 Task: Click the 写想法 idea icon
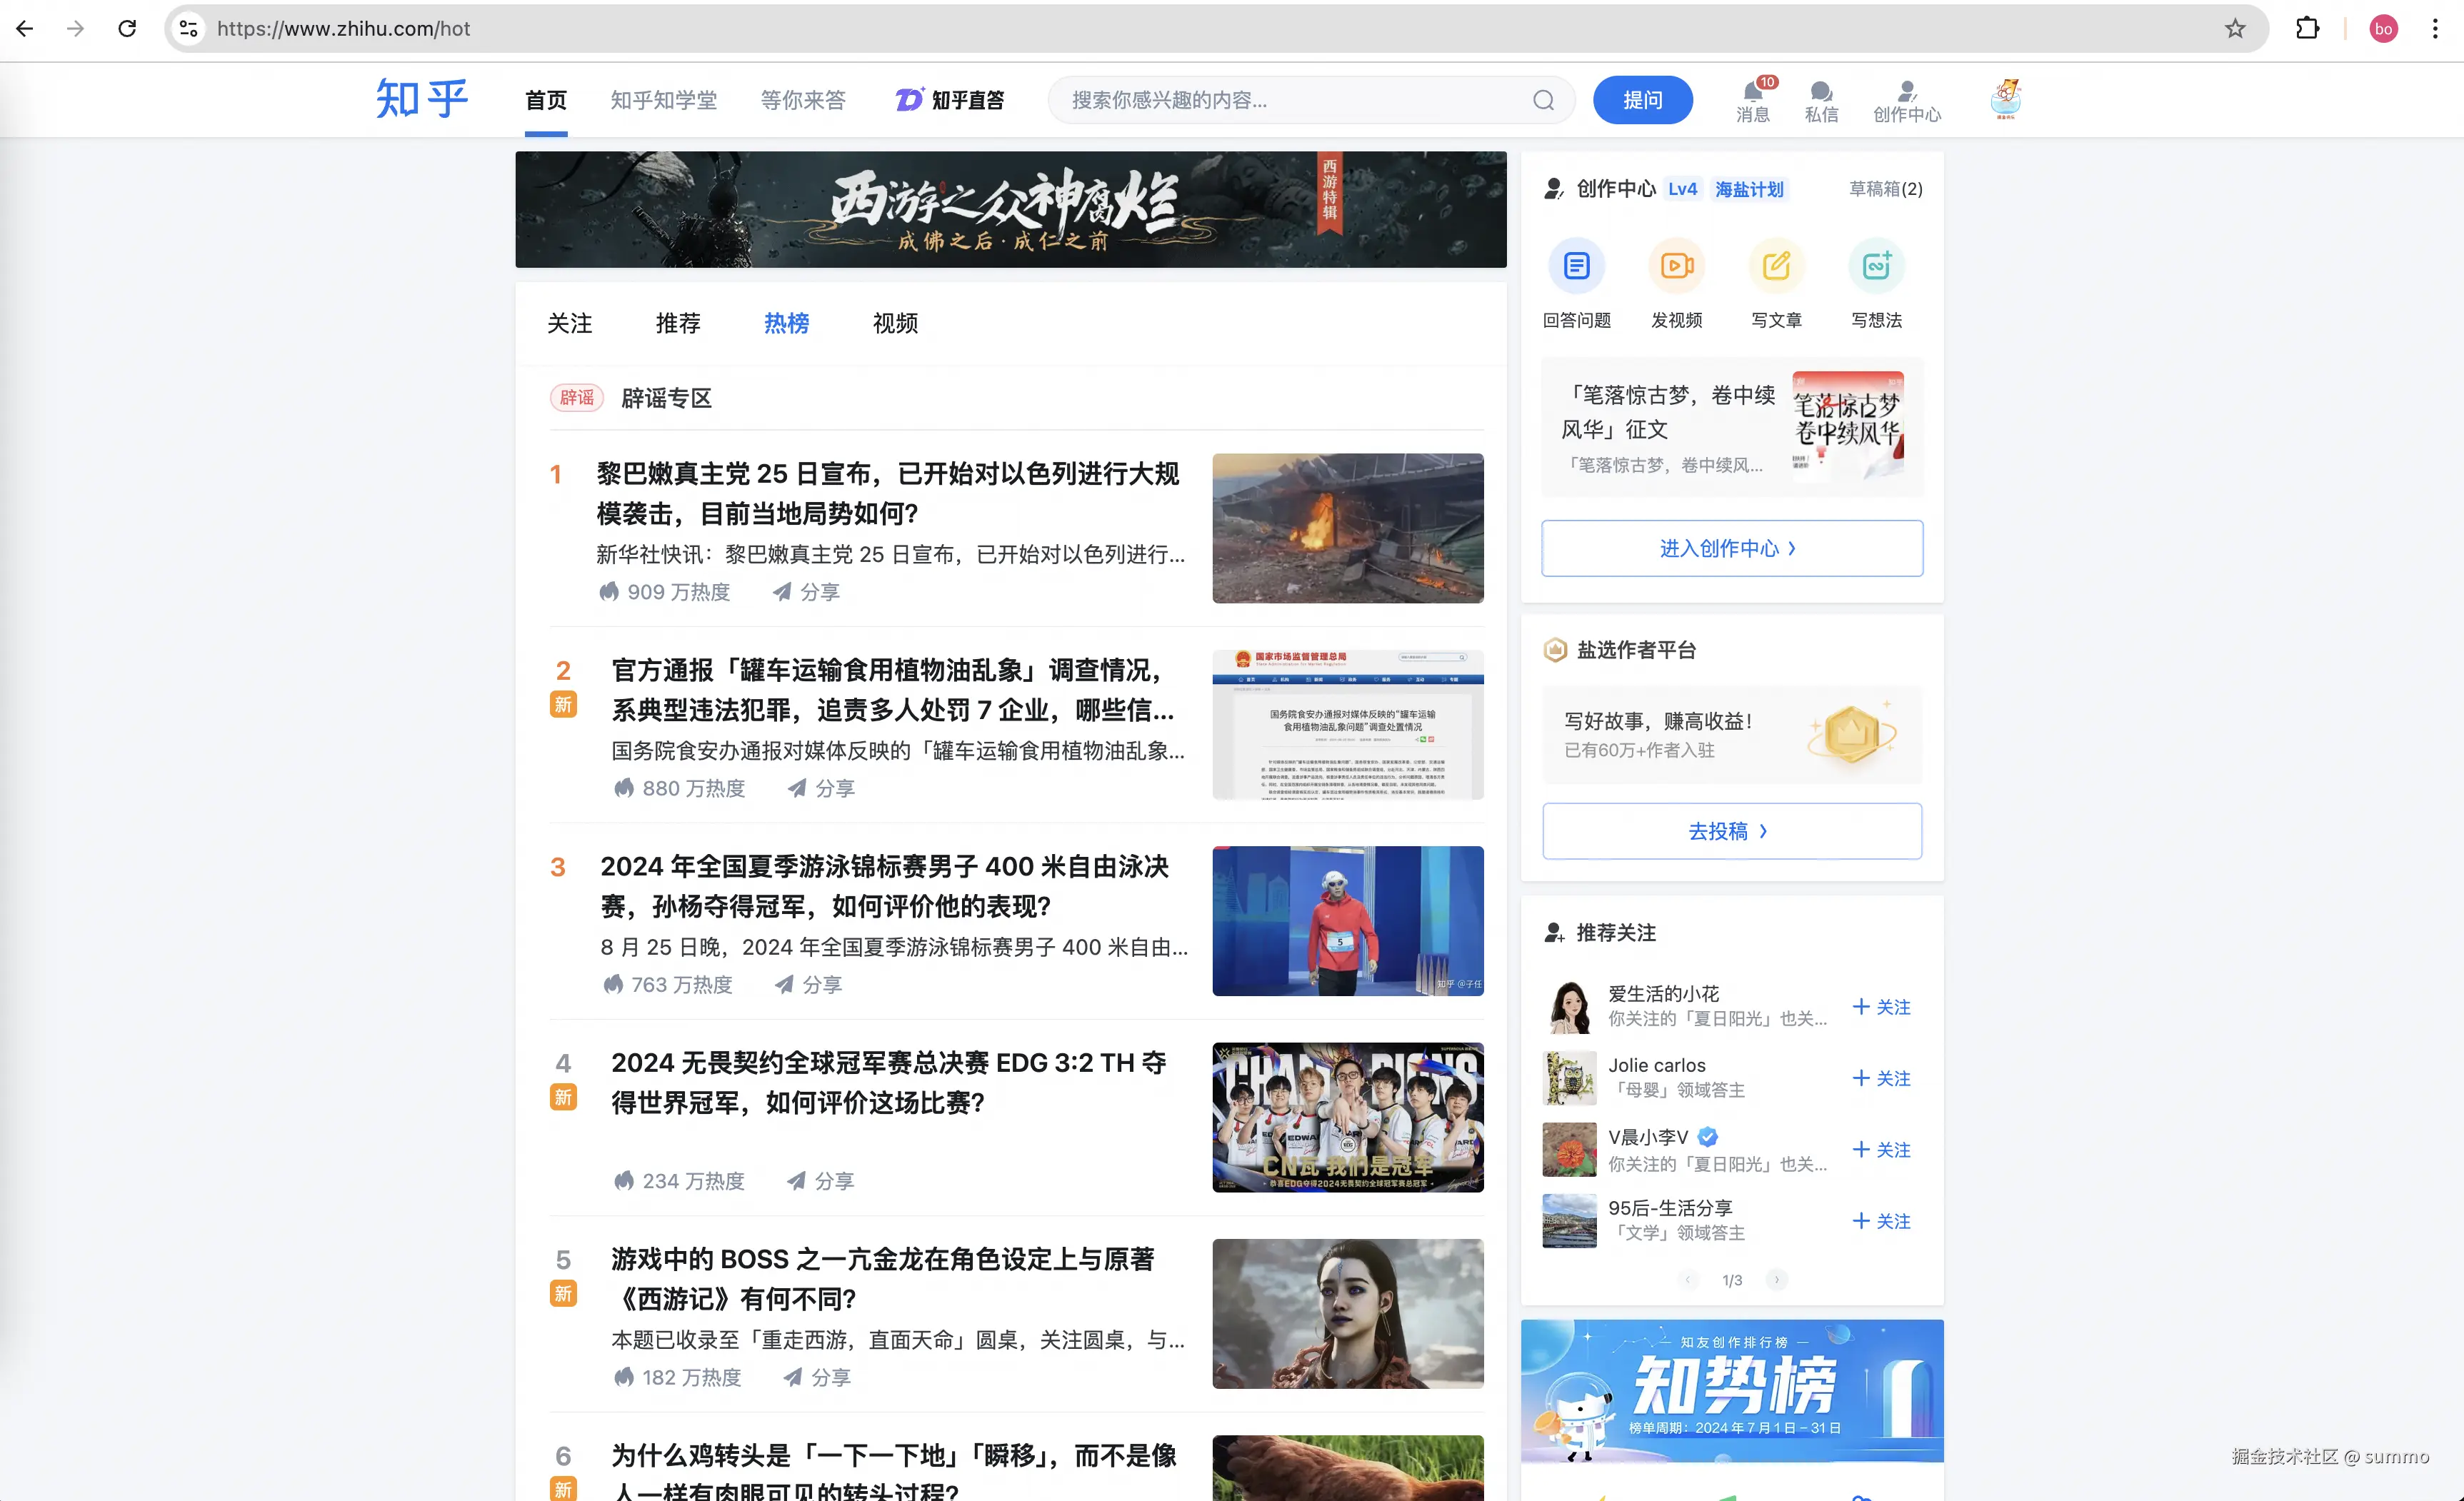(1876, 266)
